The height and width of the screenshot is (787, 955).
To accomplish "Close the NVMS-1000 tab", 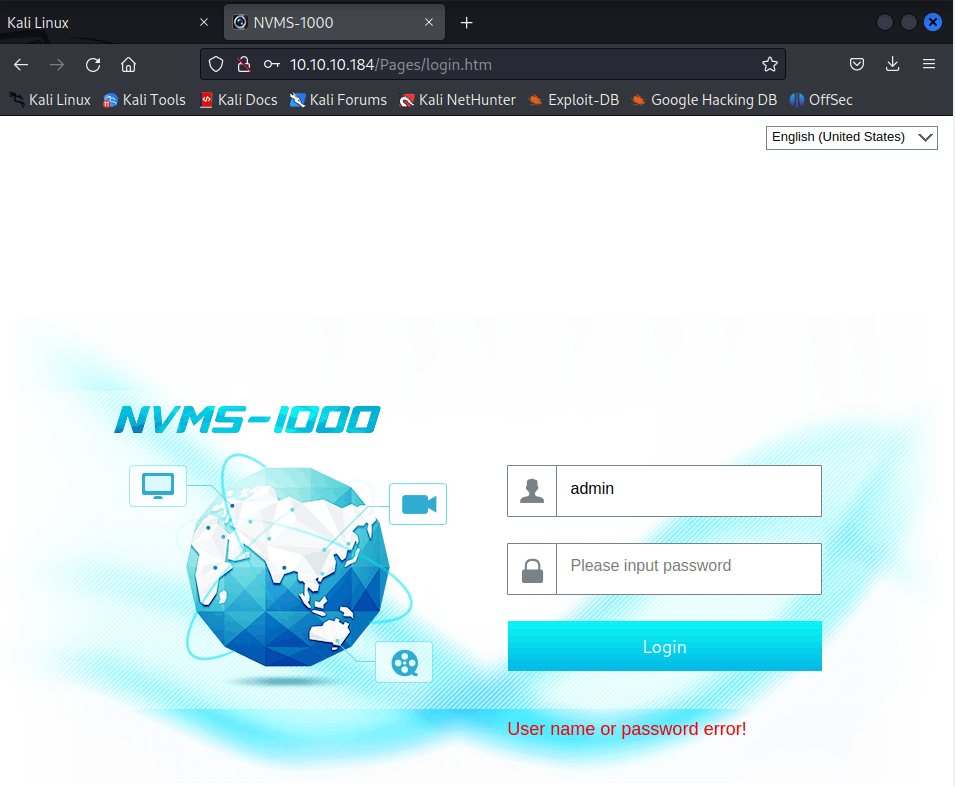I will click(x=429, y=23).
